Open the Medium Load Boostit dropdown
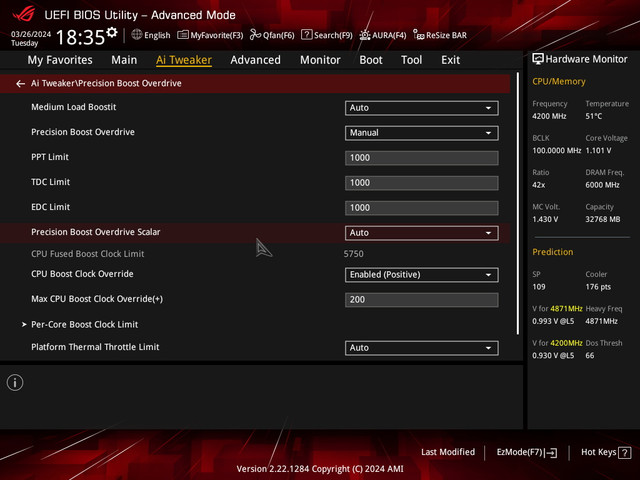The width and height of the screenshot is (640, 480). tap(422, 108)
